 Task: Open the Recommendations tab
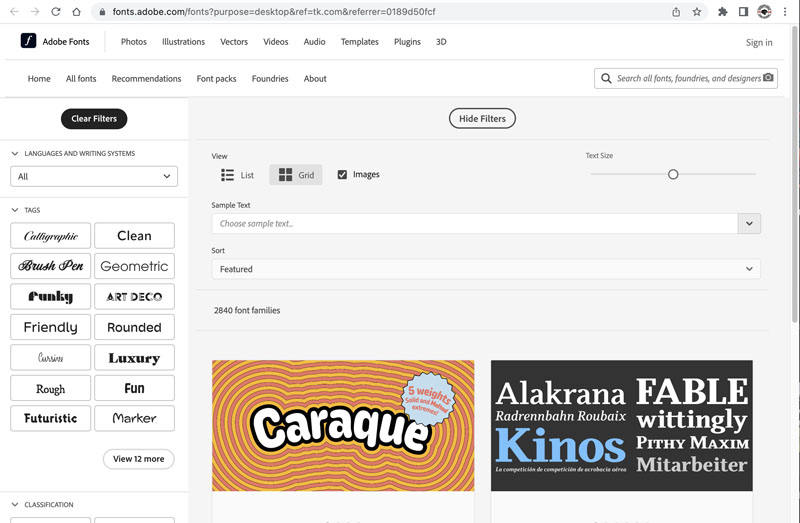146,79
